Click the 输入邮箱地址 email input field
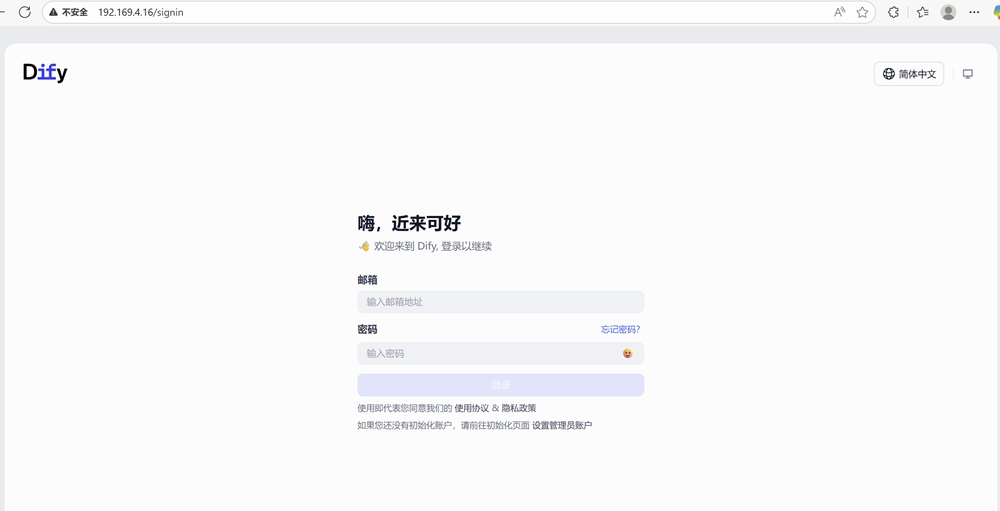The image size is (1000, 511). [501, 302]
